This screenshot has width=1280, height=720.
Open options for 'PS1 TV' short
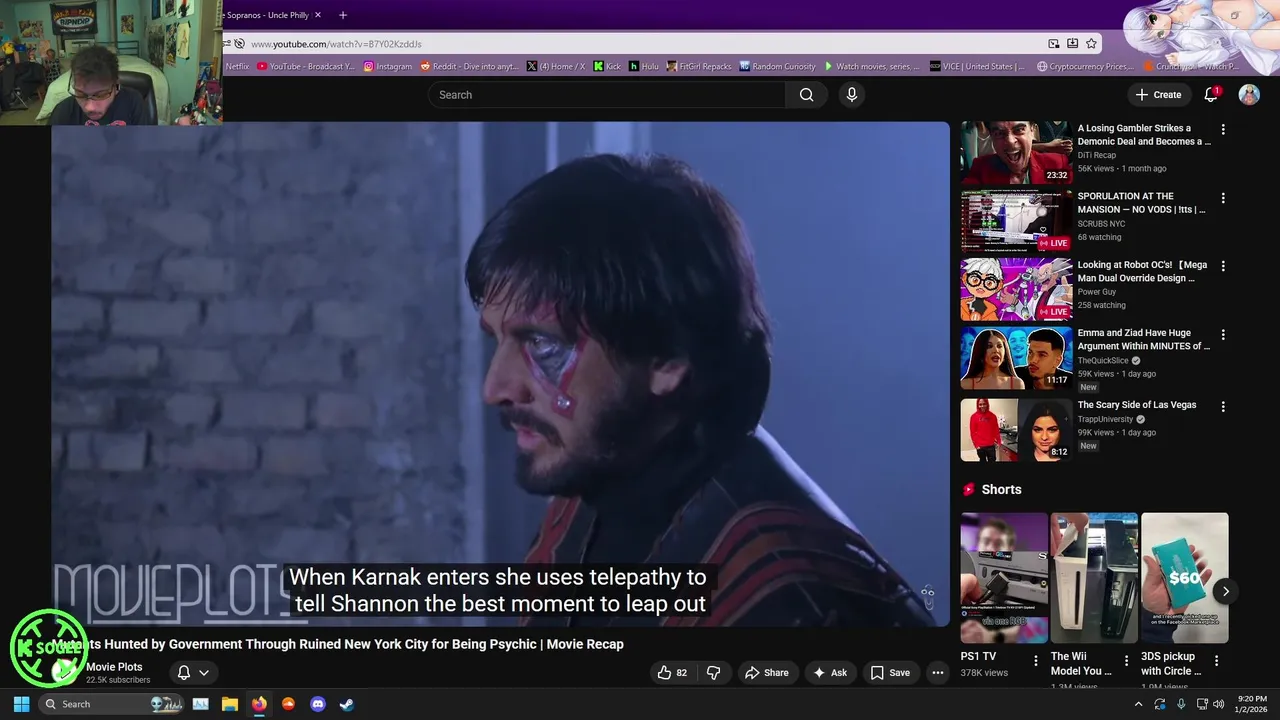pos(1036,661)
